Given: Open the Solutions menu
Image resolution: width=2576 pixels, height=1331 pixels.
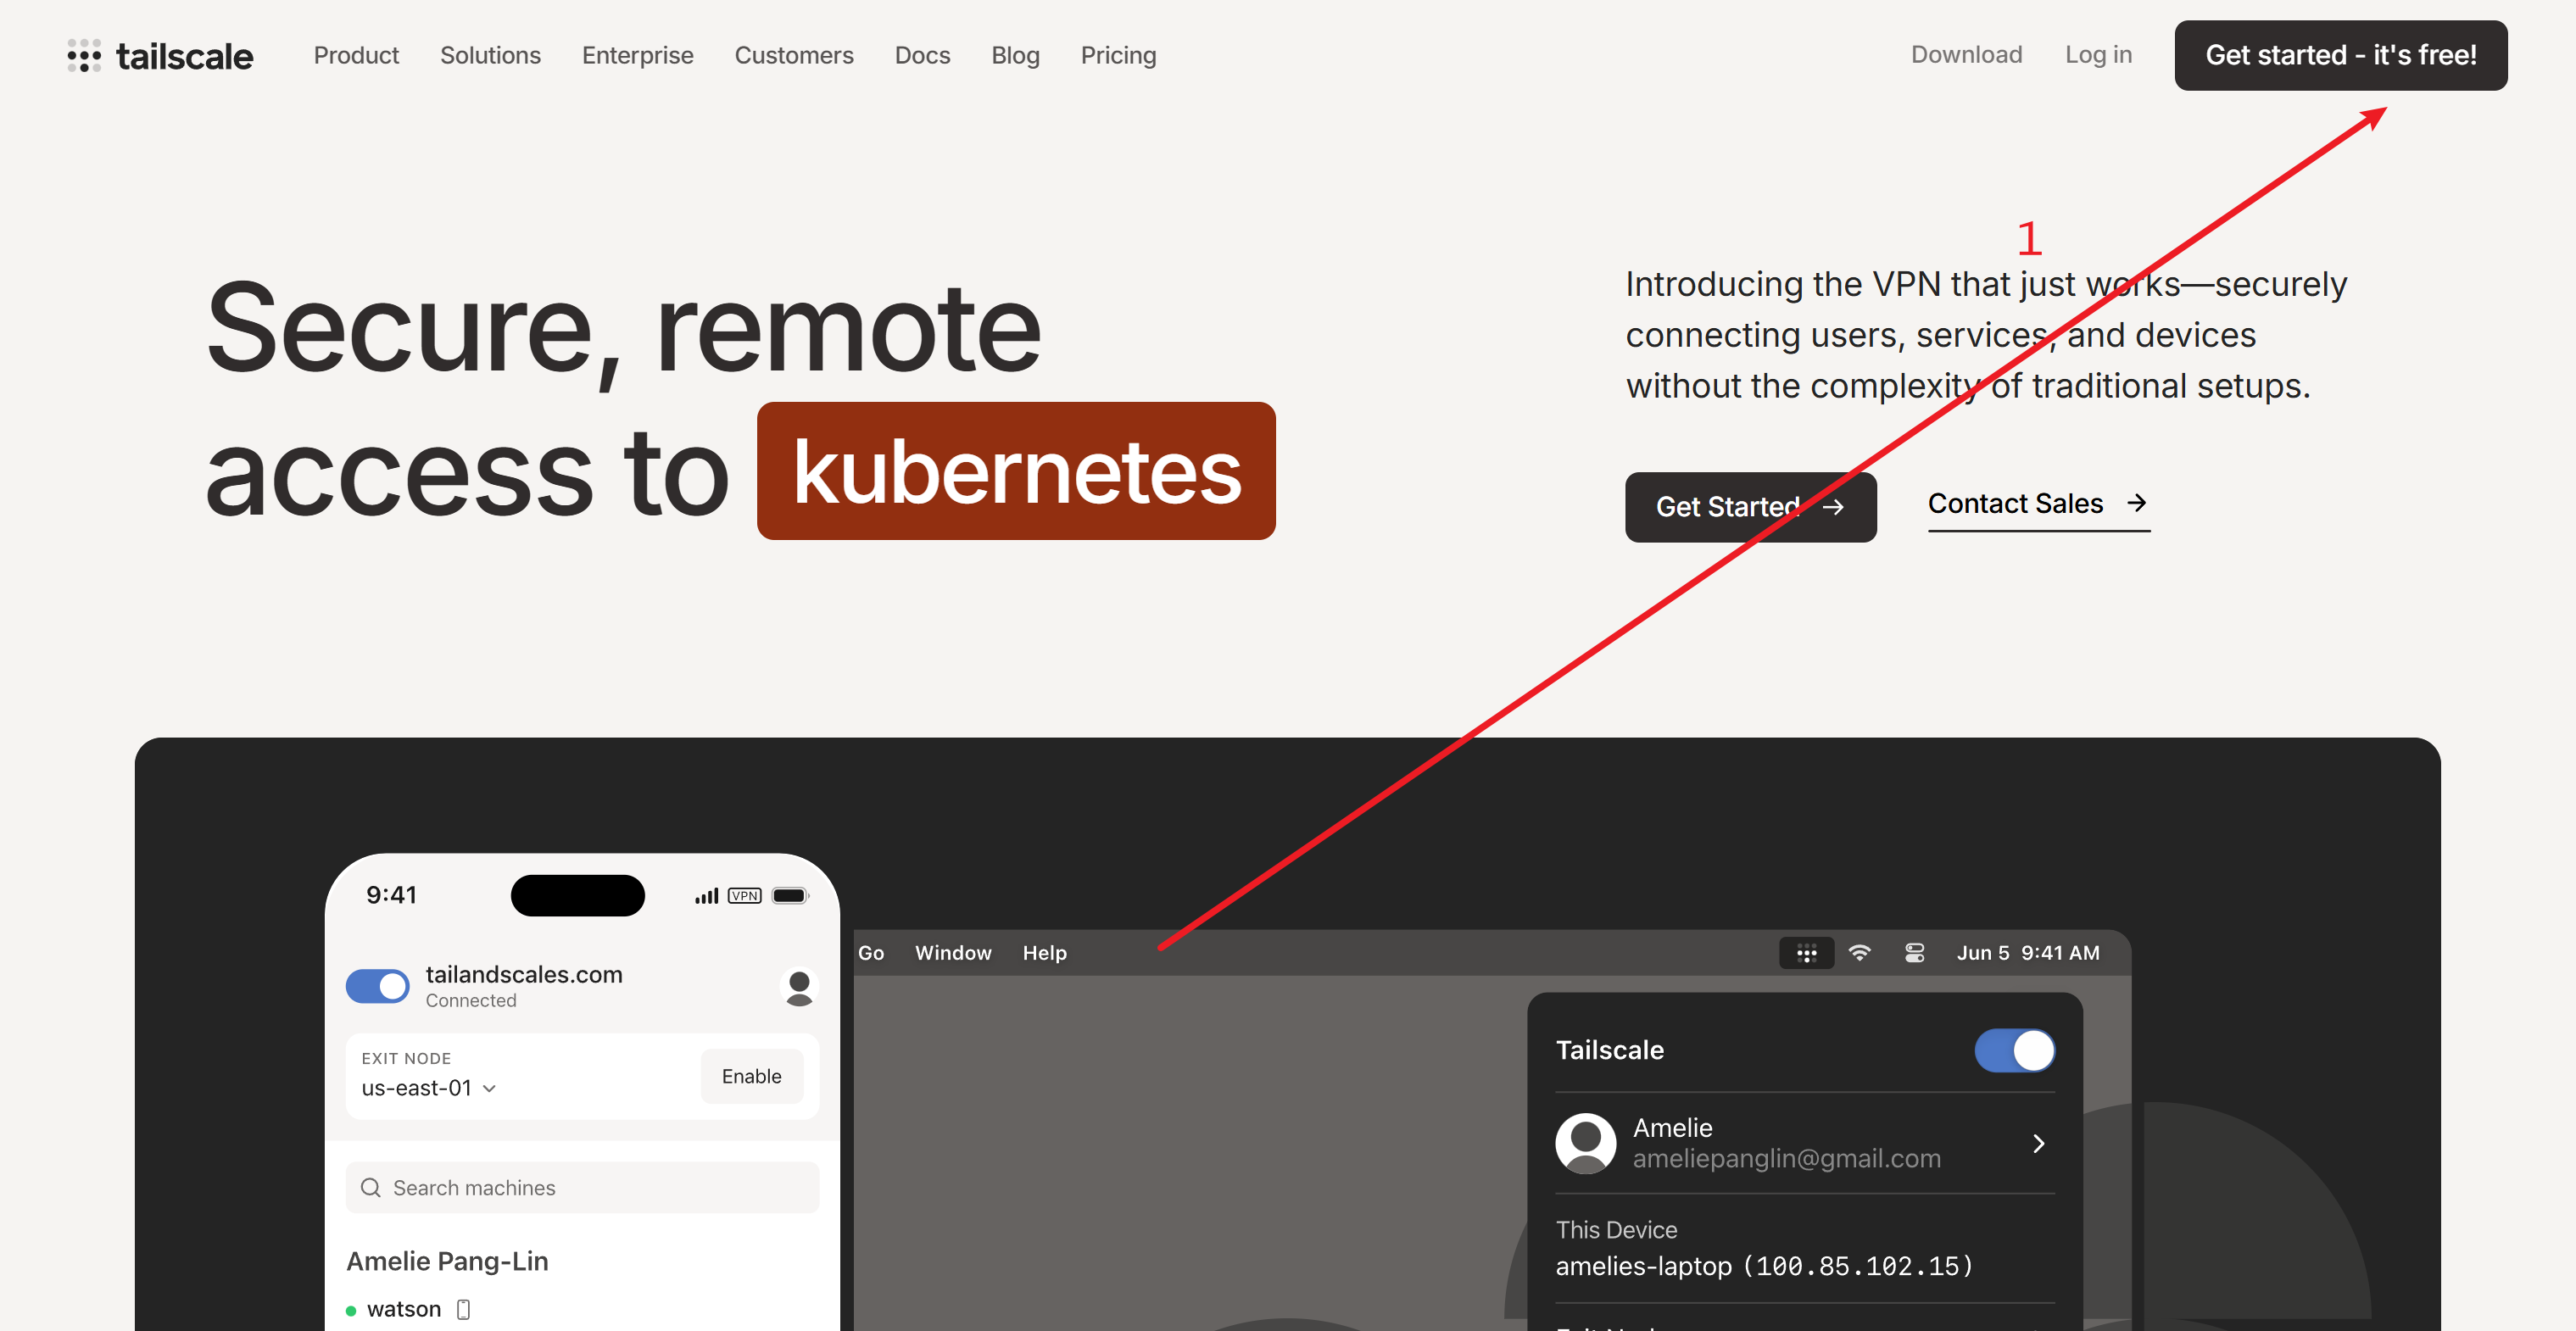Looking at the screenshot, I should pyautogui.click(x=490, y=55).
